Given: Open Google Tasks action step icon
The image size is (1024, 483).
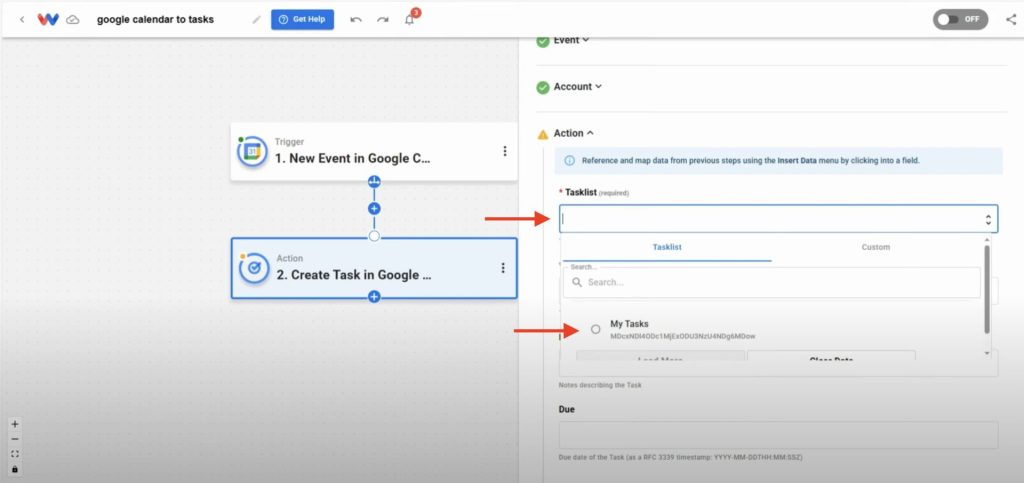Looking at the screenshot, I should (253, 268).
